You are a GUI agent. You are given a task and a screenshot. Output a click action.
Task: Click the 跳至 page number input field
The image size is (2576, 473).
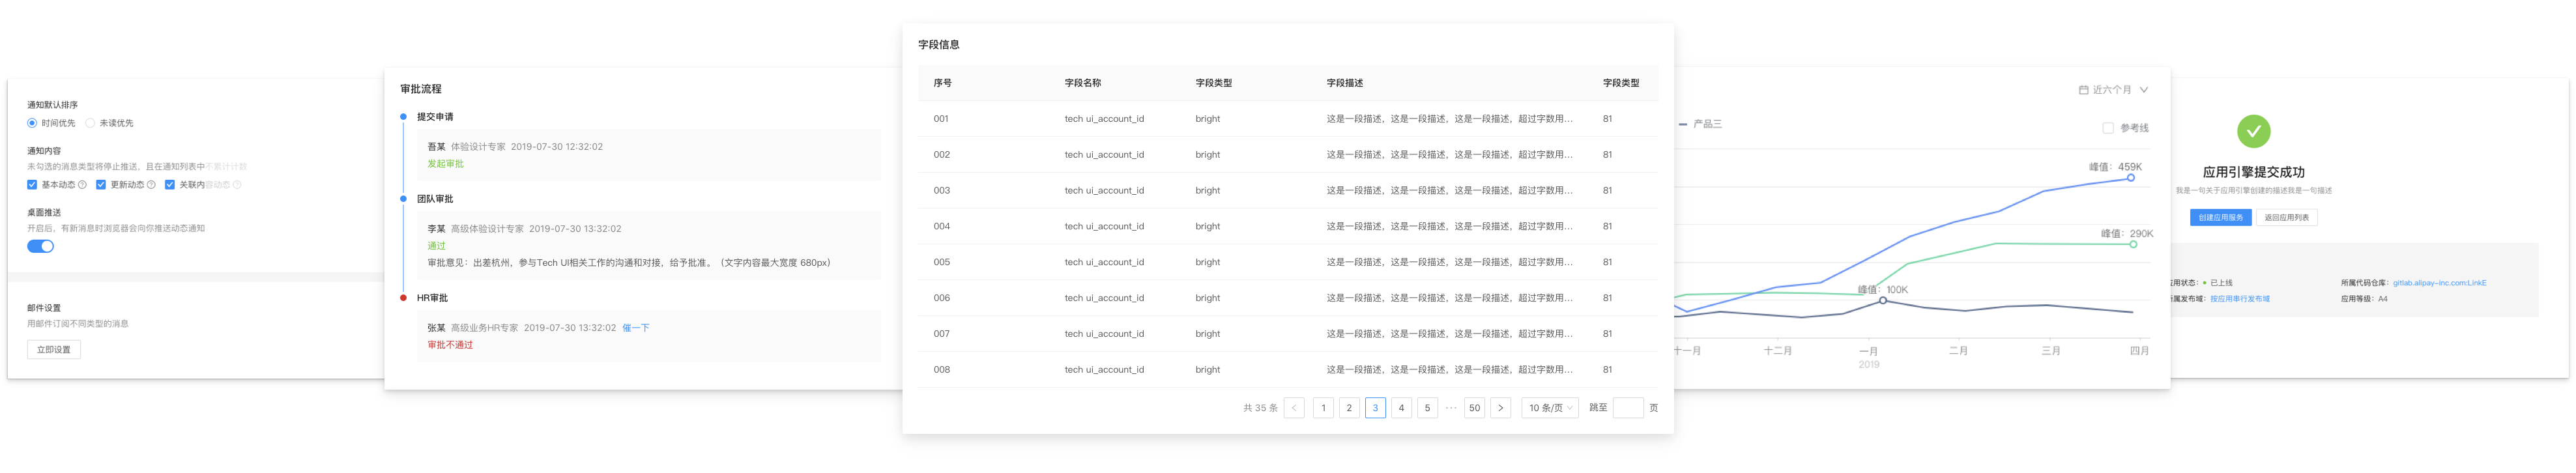coord(1628,408)
